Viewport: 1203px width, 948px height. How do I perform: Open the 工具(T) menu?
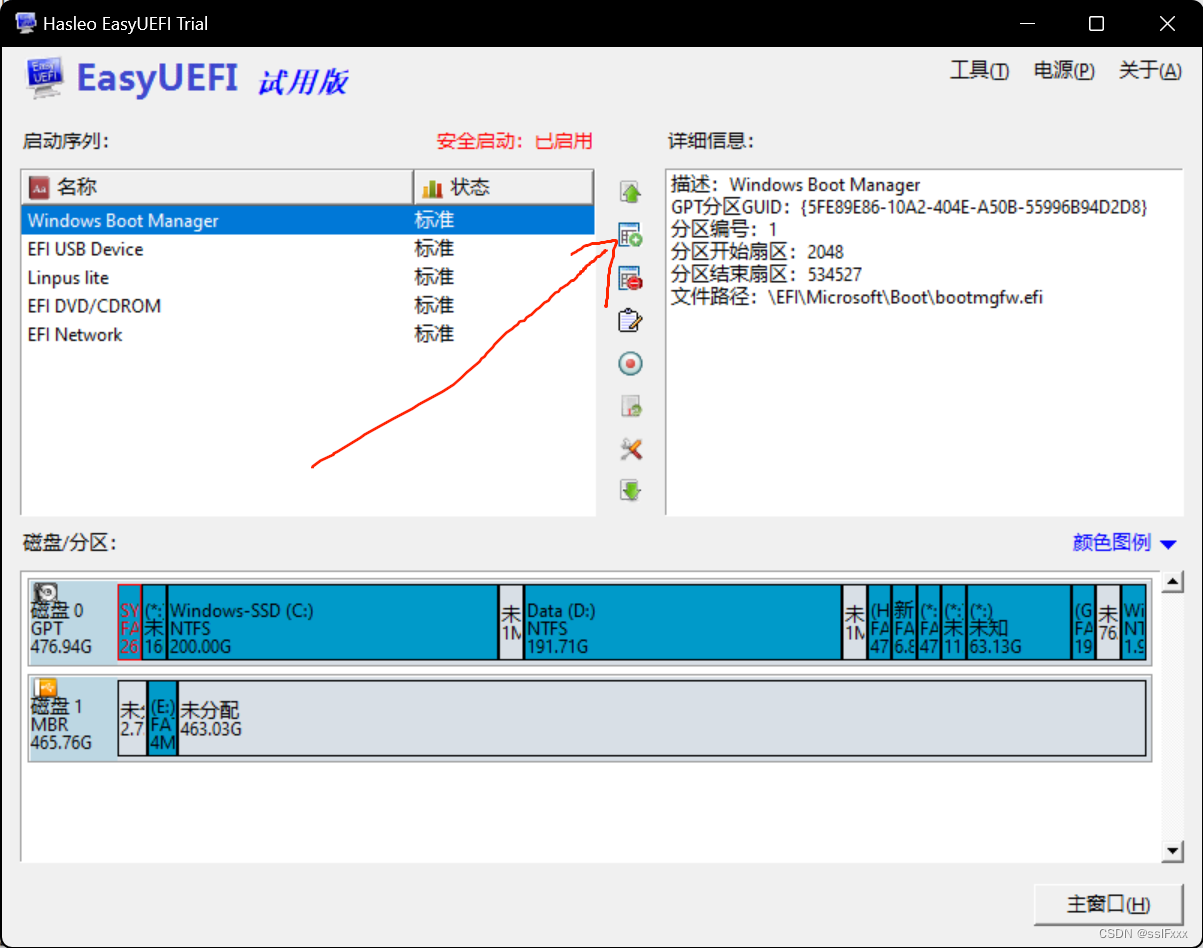point(979,71)
